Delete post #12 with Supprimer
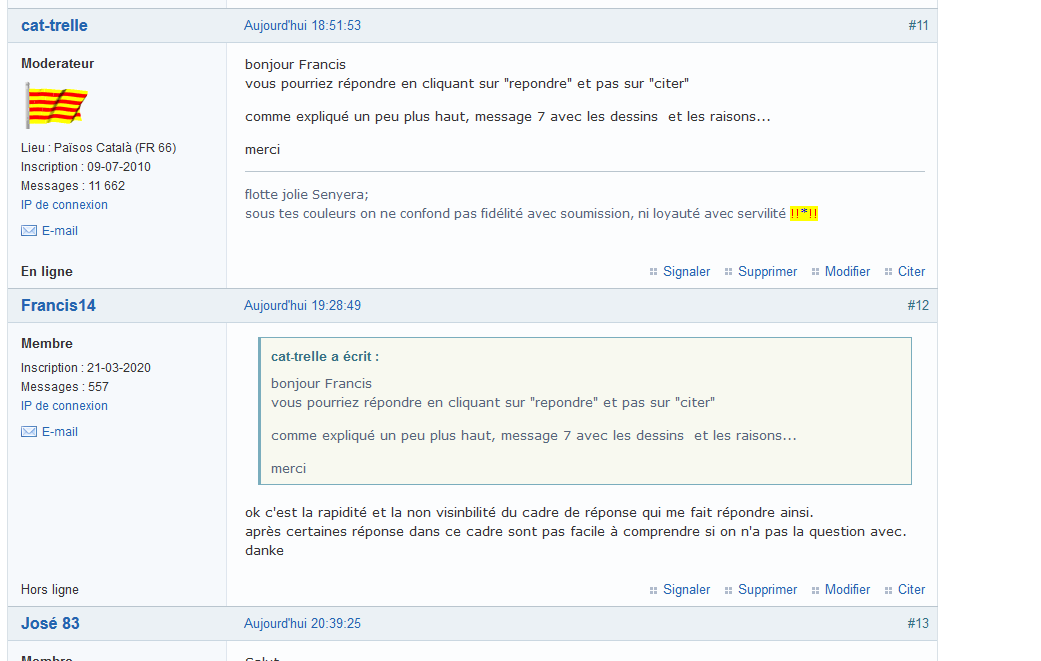The width and height of the screenshot is (1041, 661). (767, 589)
